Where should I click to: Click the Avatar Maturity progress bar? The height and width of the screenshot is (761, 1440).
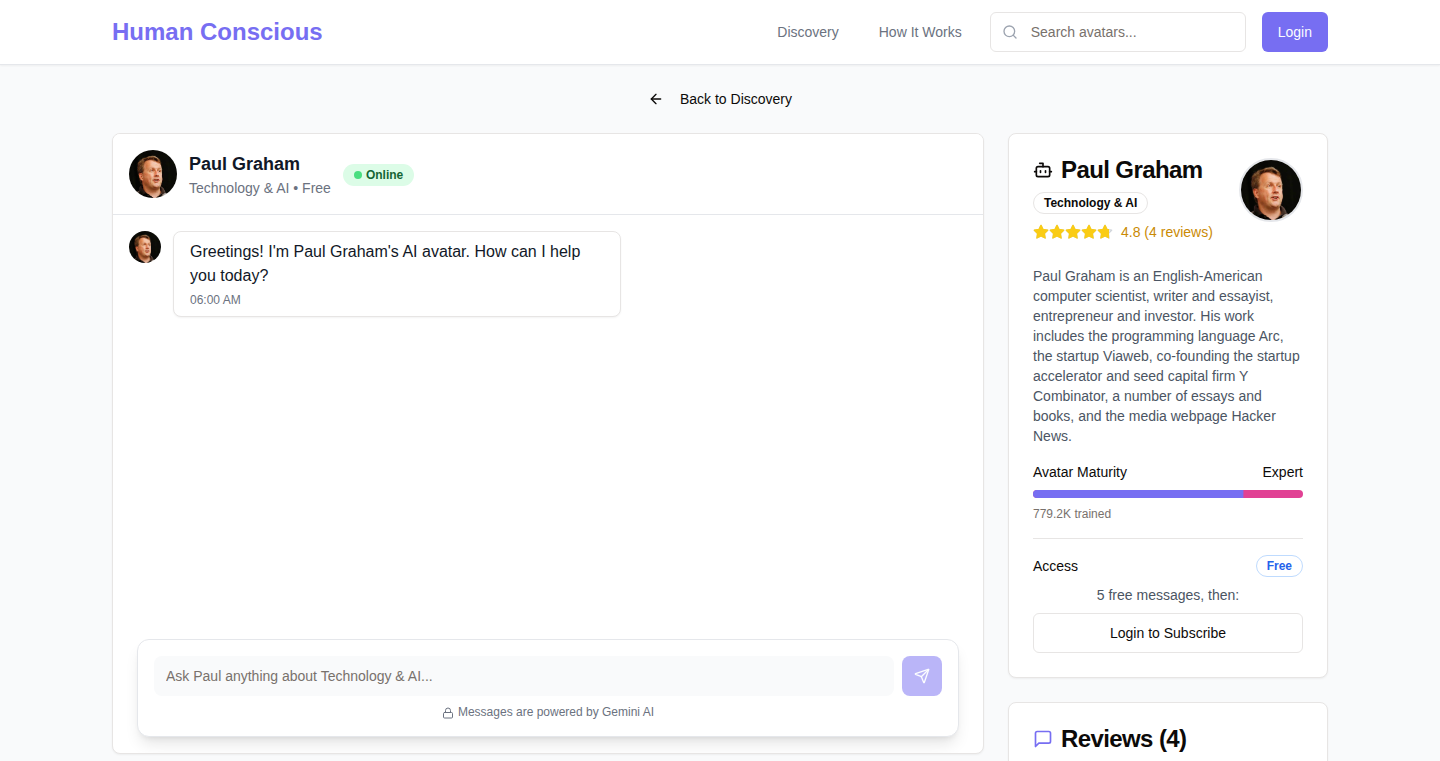(x=1168, y=494)
